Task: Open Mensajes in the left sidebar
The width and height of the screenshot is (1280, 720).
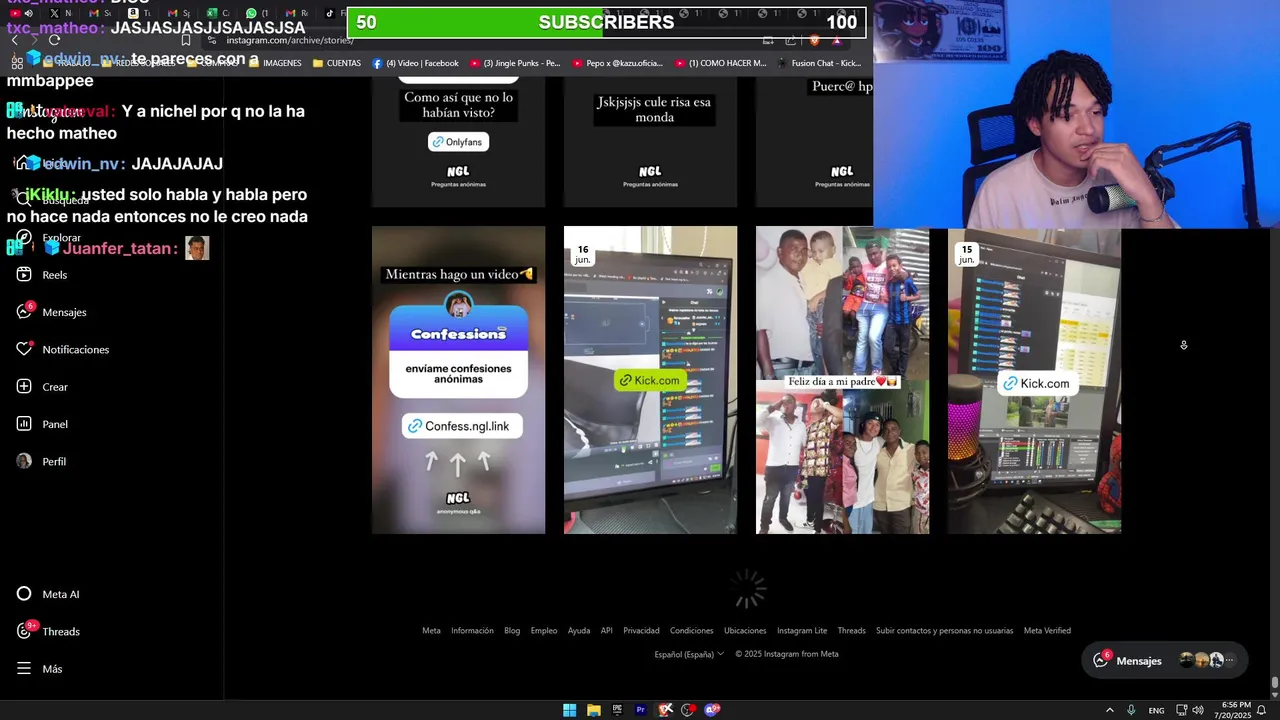Action: pyautogui.click(x=52, y=312)
